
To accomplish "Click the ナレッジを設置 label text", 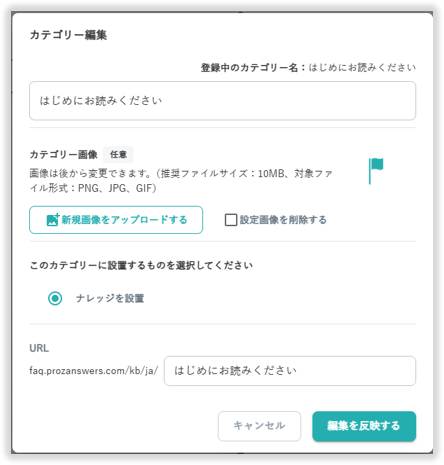I will (110, 298).
